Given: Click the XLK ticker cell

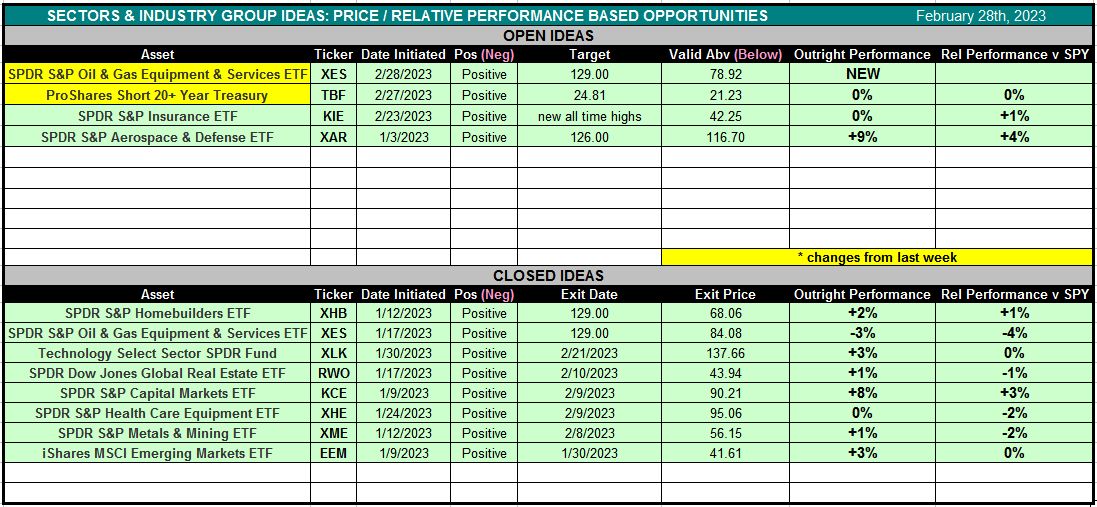Looking at the screenshot, I should coord(333,353).
